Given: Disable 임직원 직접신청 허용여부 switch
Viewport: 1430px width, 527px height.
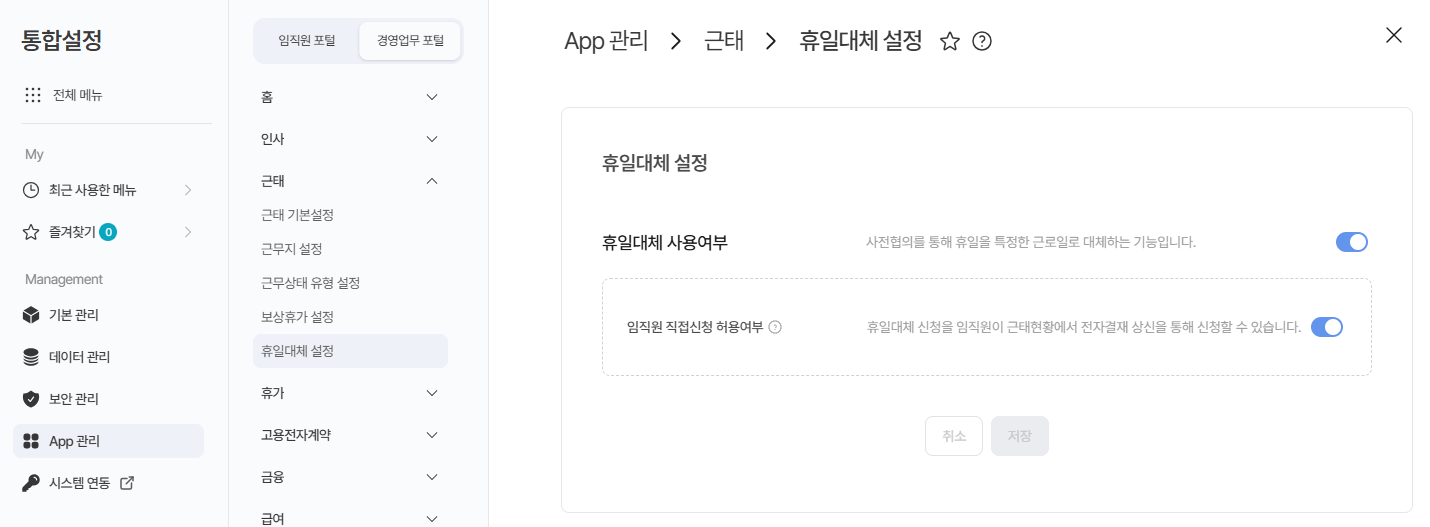Looking at the screenshot, I should pos(1326,327).
